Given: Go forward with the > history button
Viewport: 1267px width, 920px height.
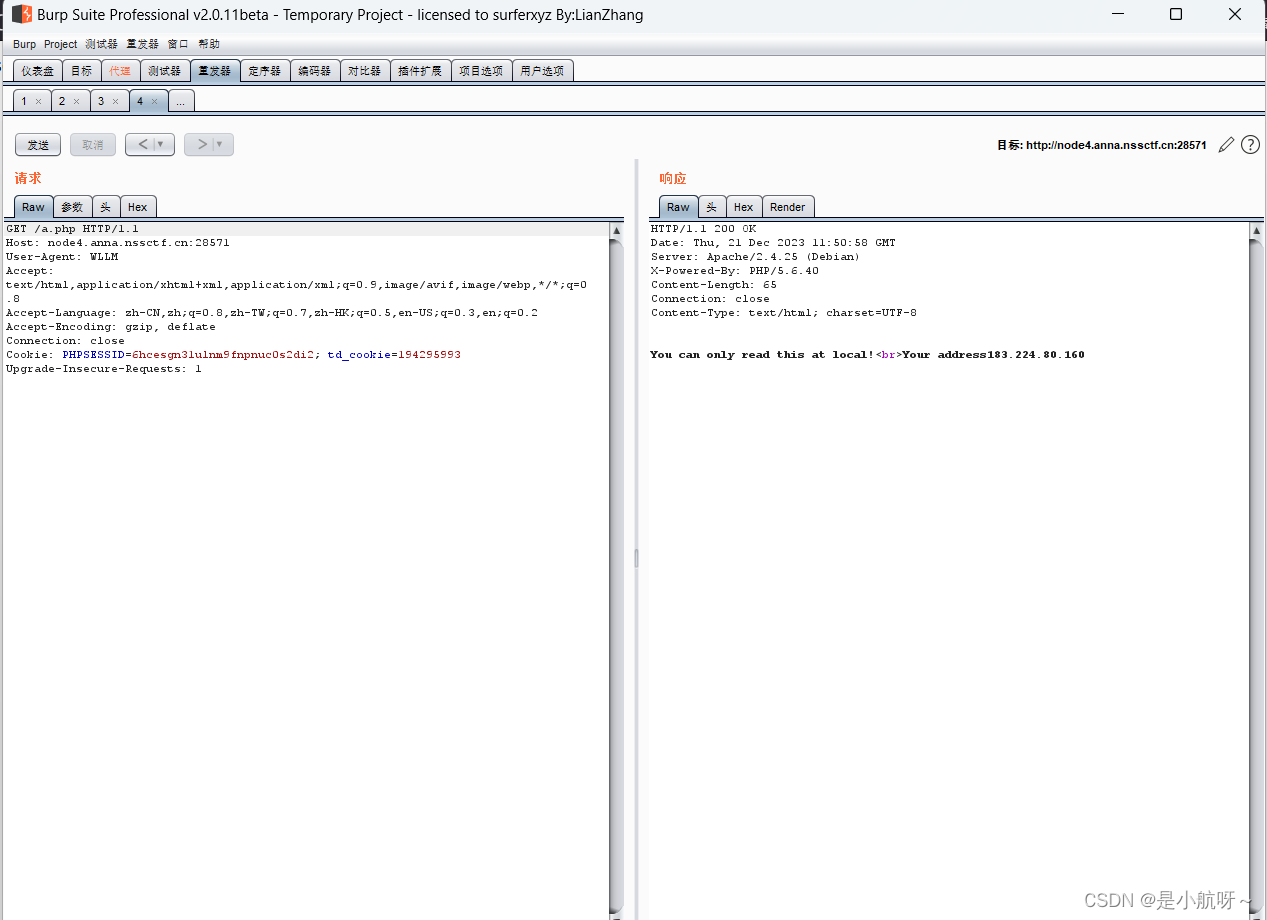Looking at the screenshot, I should click(202, 144).
